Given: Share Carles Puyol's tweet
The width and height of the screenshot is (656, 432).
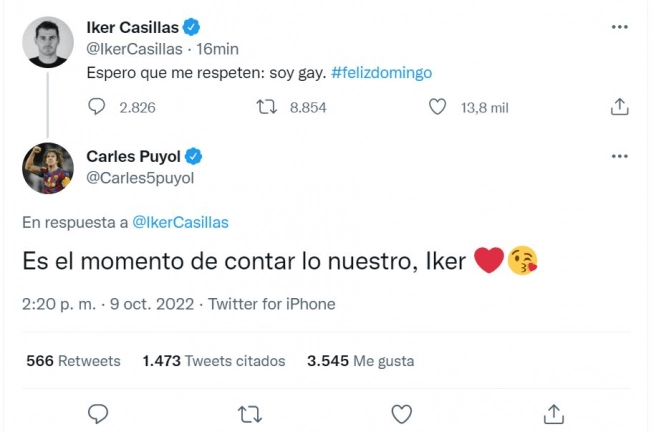Looking at the screenshot, I should click(554, 414).
